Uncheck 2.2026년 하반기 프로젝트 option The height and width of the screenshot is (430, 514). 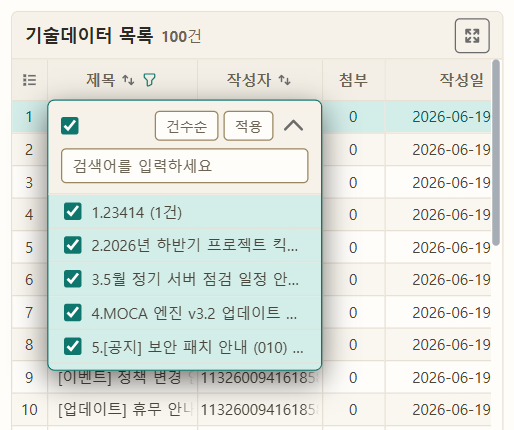tap(73, 245)
